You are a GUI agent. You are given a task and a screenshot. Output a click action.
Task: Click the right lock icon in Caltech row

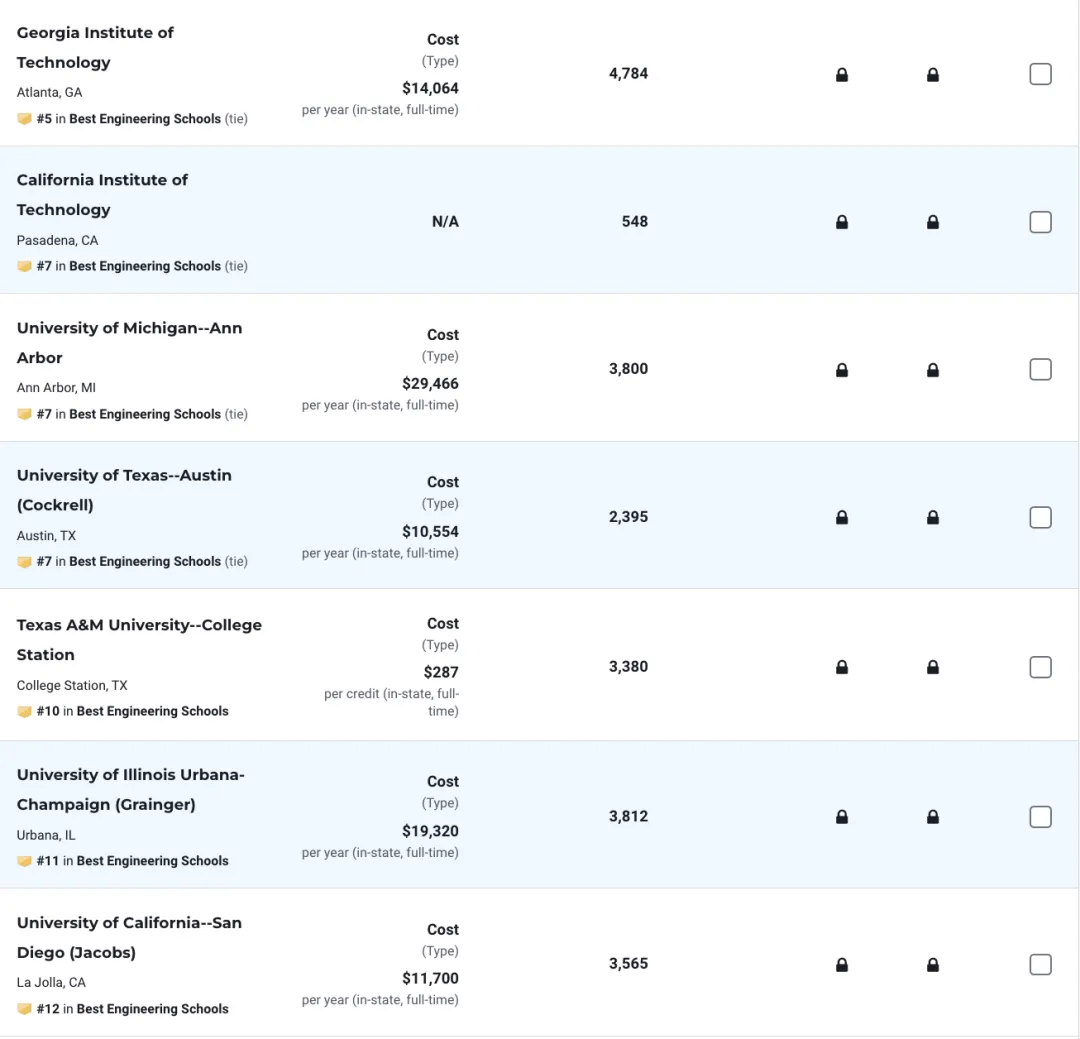[933, 223]
